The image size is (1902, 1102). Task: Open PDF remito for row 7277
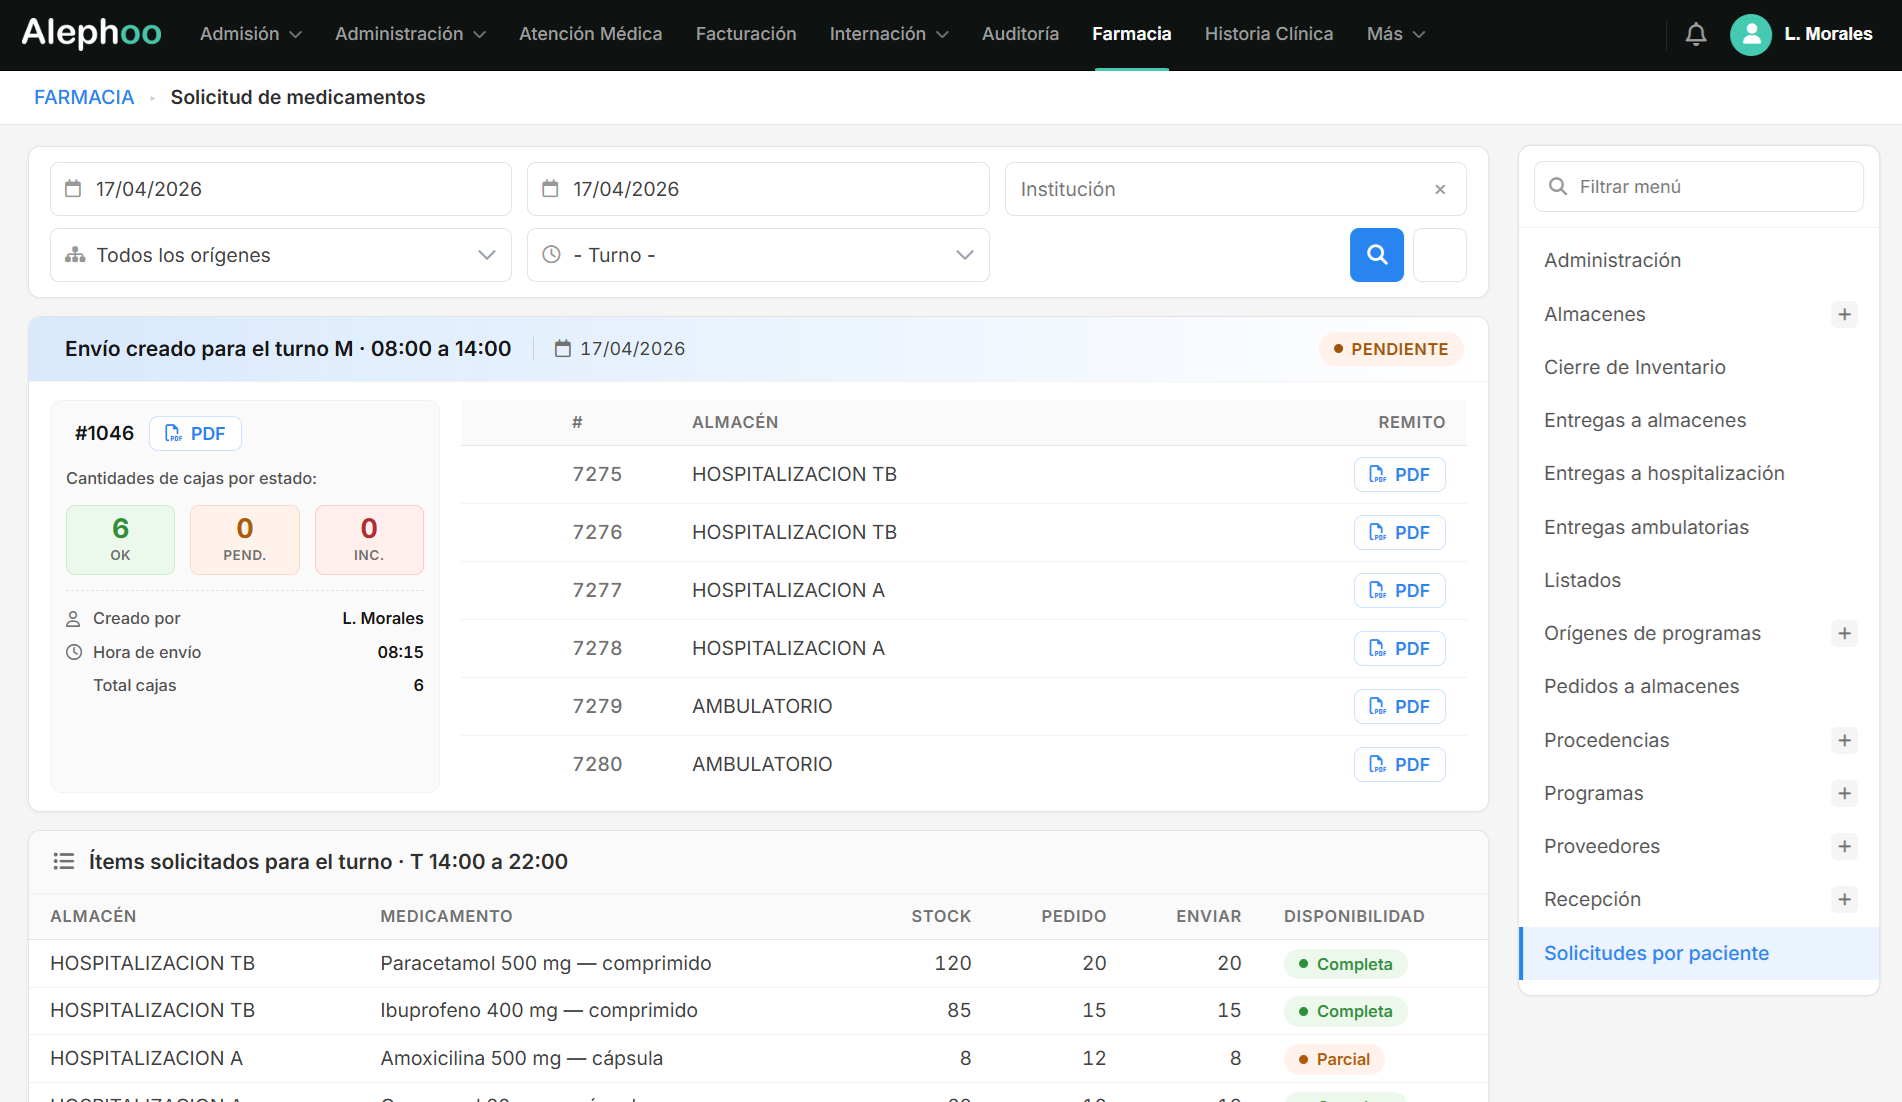point(1399,591)
